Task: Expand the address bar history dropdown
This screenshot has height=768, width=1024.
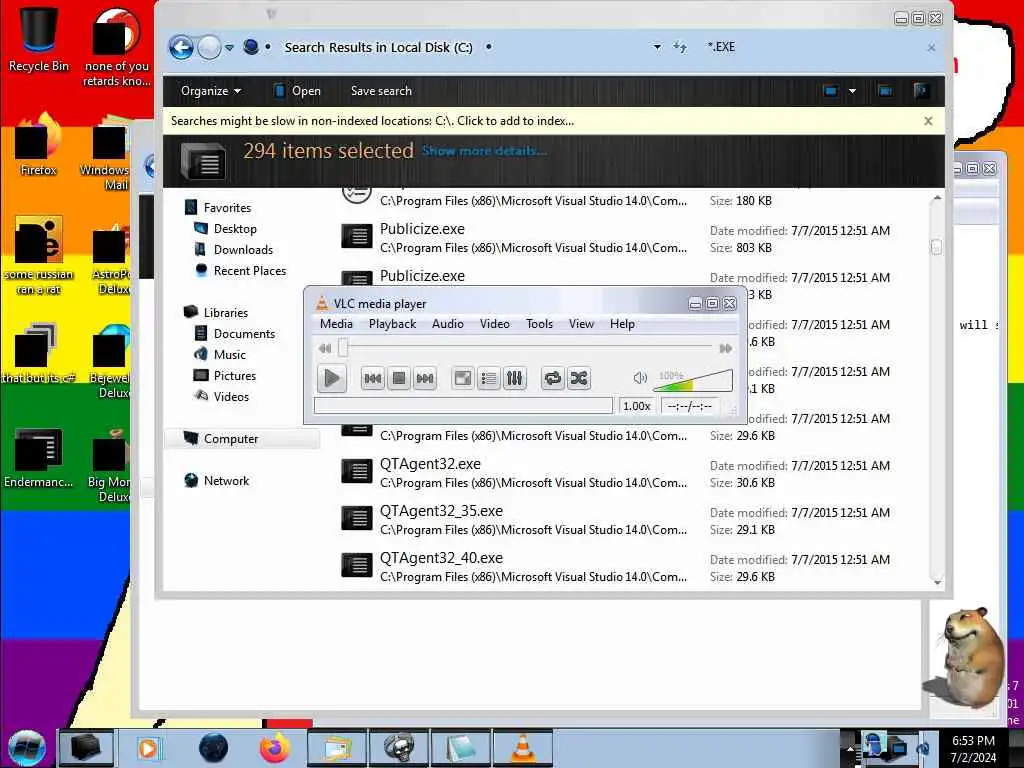Action: 657,47
